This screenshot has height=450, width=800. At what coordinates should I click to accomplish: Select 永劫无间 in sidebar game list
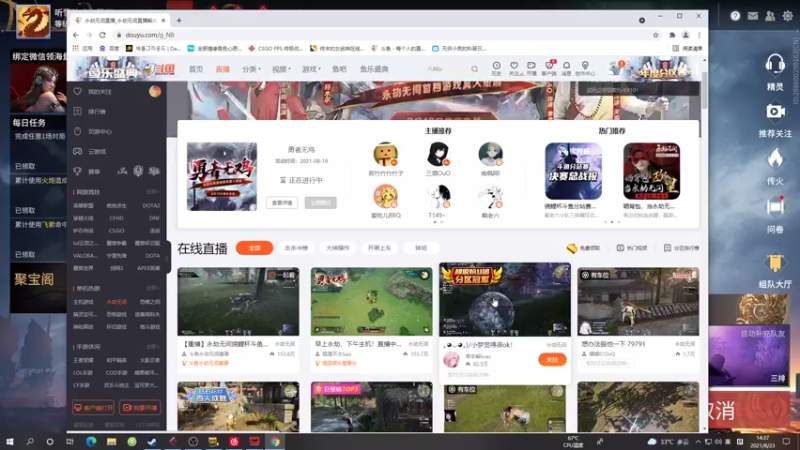pyautogui.click(x=117, y=302)
